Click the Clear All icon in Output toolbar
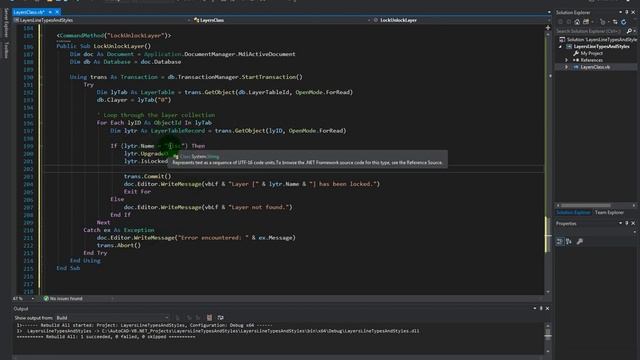The image size is (640, 360). (x=209, y=318)
